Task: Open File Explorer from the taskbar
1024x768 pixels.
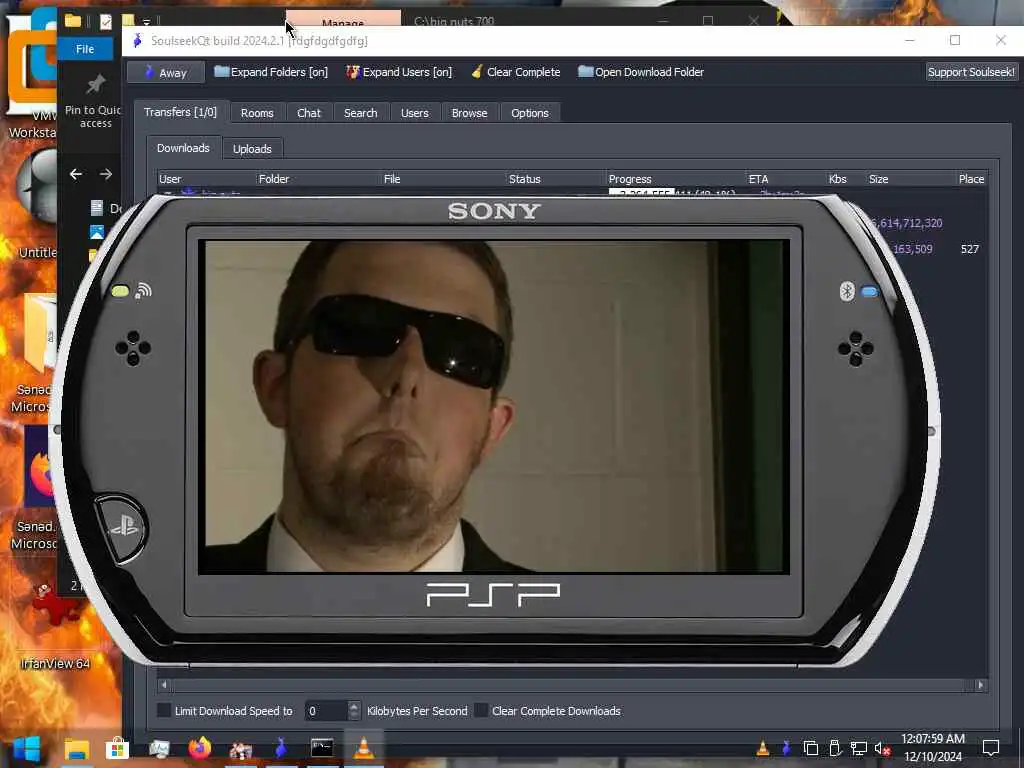Action: pos(76,748)
